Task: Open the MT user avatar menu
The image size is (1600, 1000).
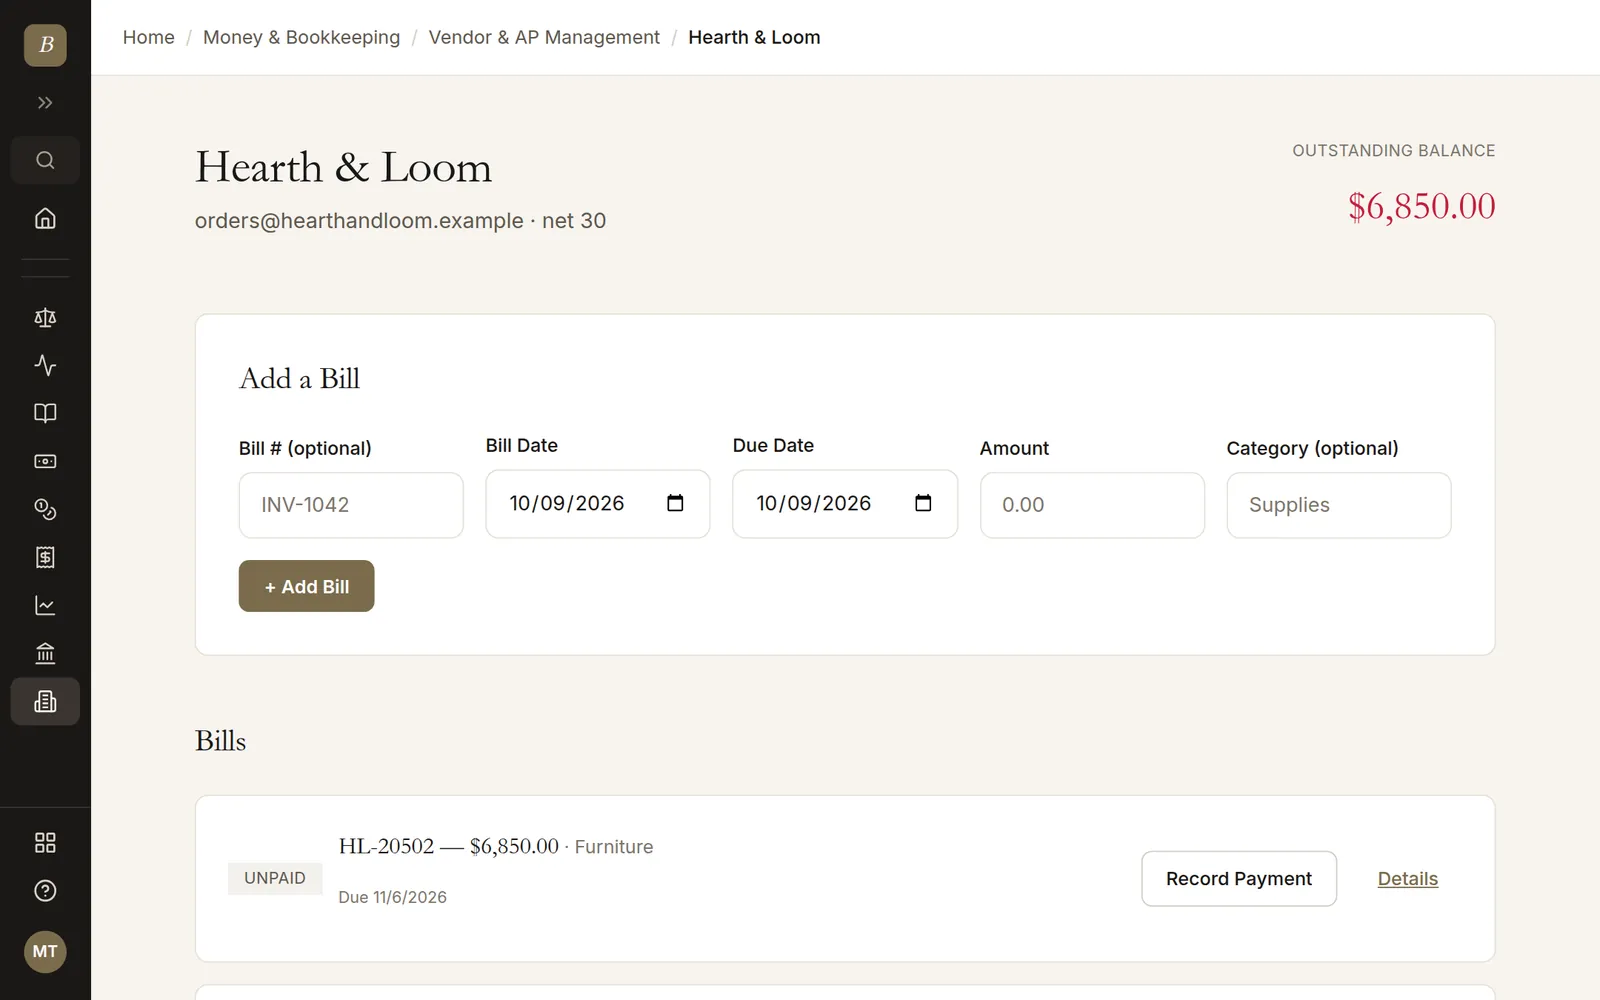Action: click(x=45, y=951)
